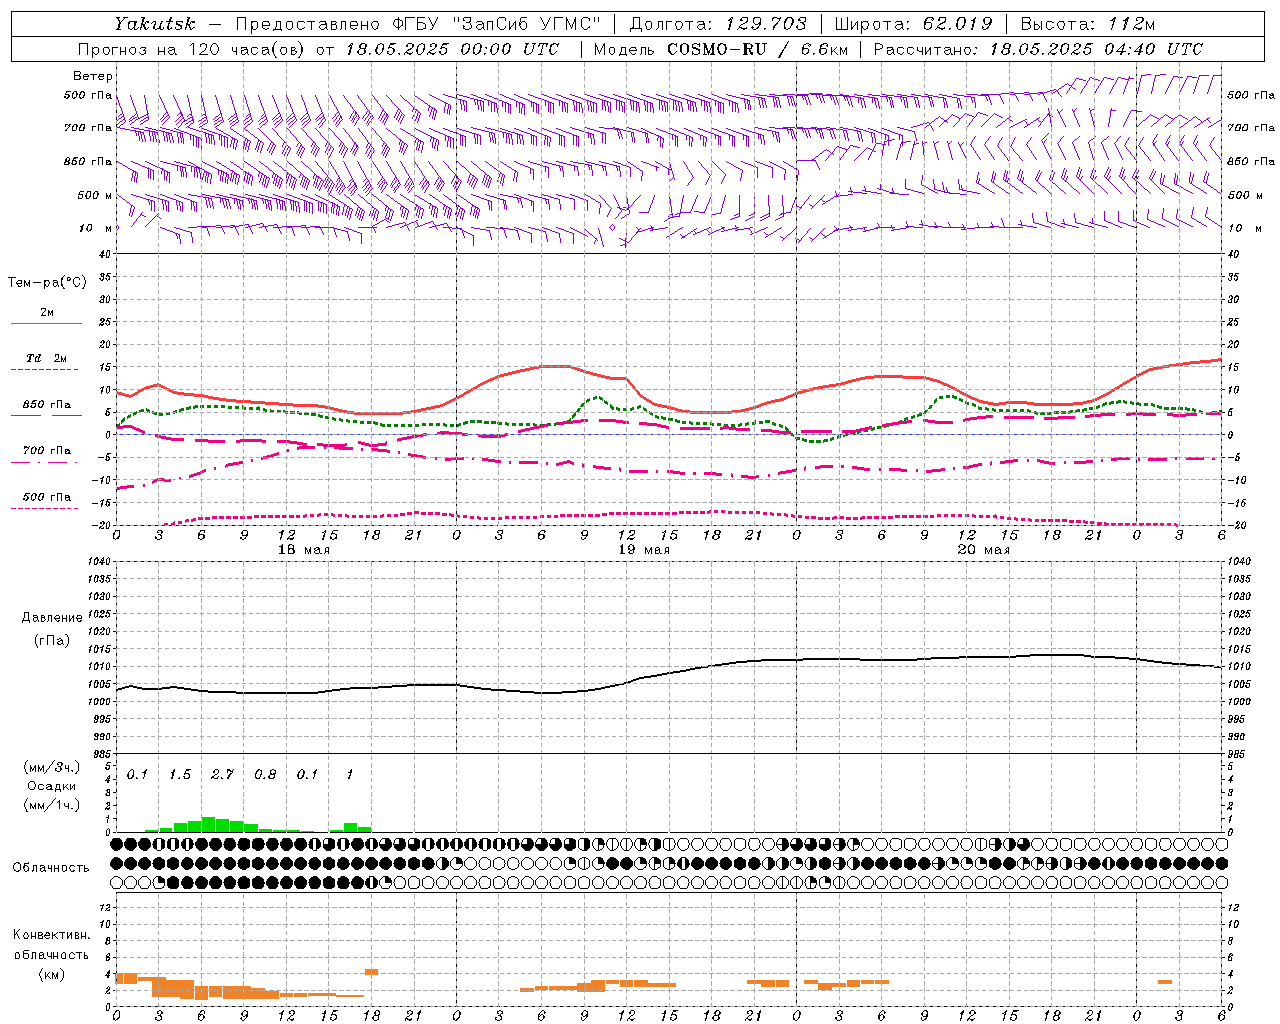
Task: Click the "500 гПа" temperature legend entry
Action: coord(47,497)
